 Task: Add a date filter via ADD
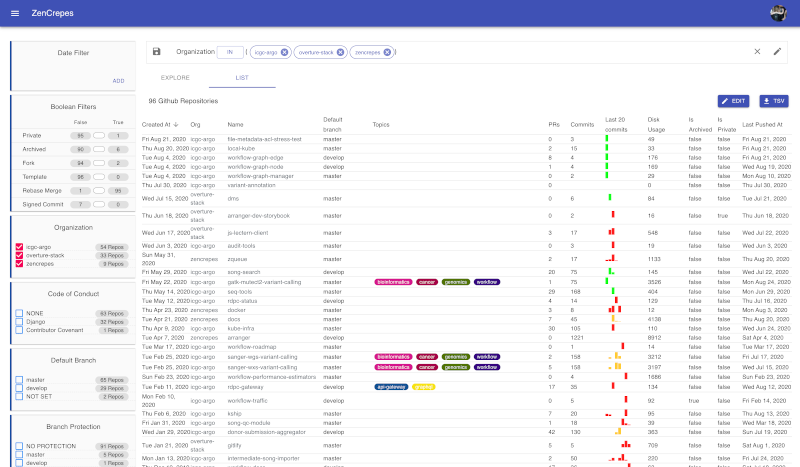pos(118,81)
